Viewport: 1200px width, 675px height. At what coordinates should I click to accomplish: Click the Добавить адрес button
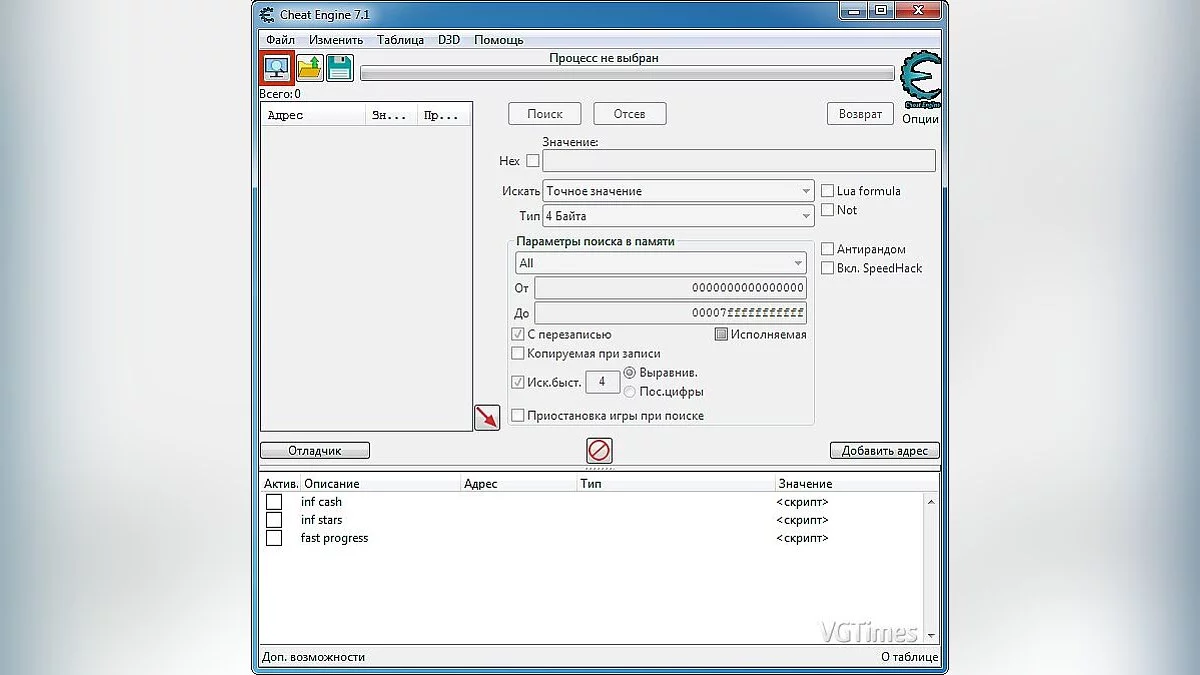(x=884, y=450)
